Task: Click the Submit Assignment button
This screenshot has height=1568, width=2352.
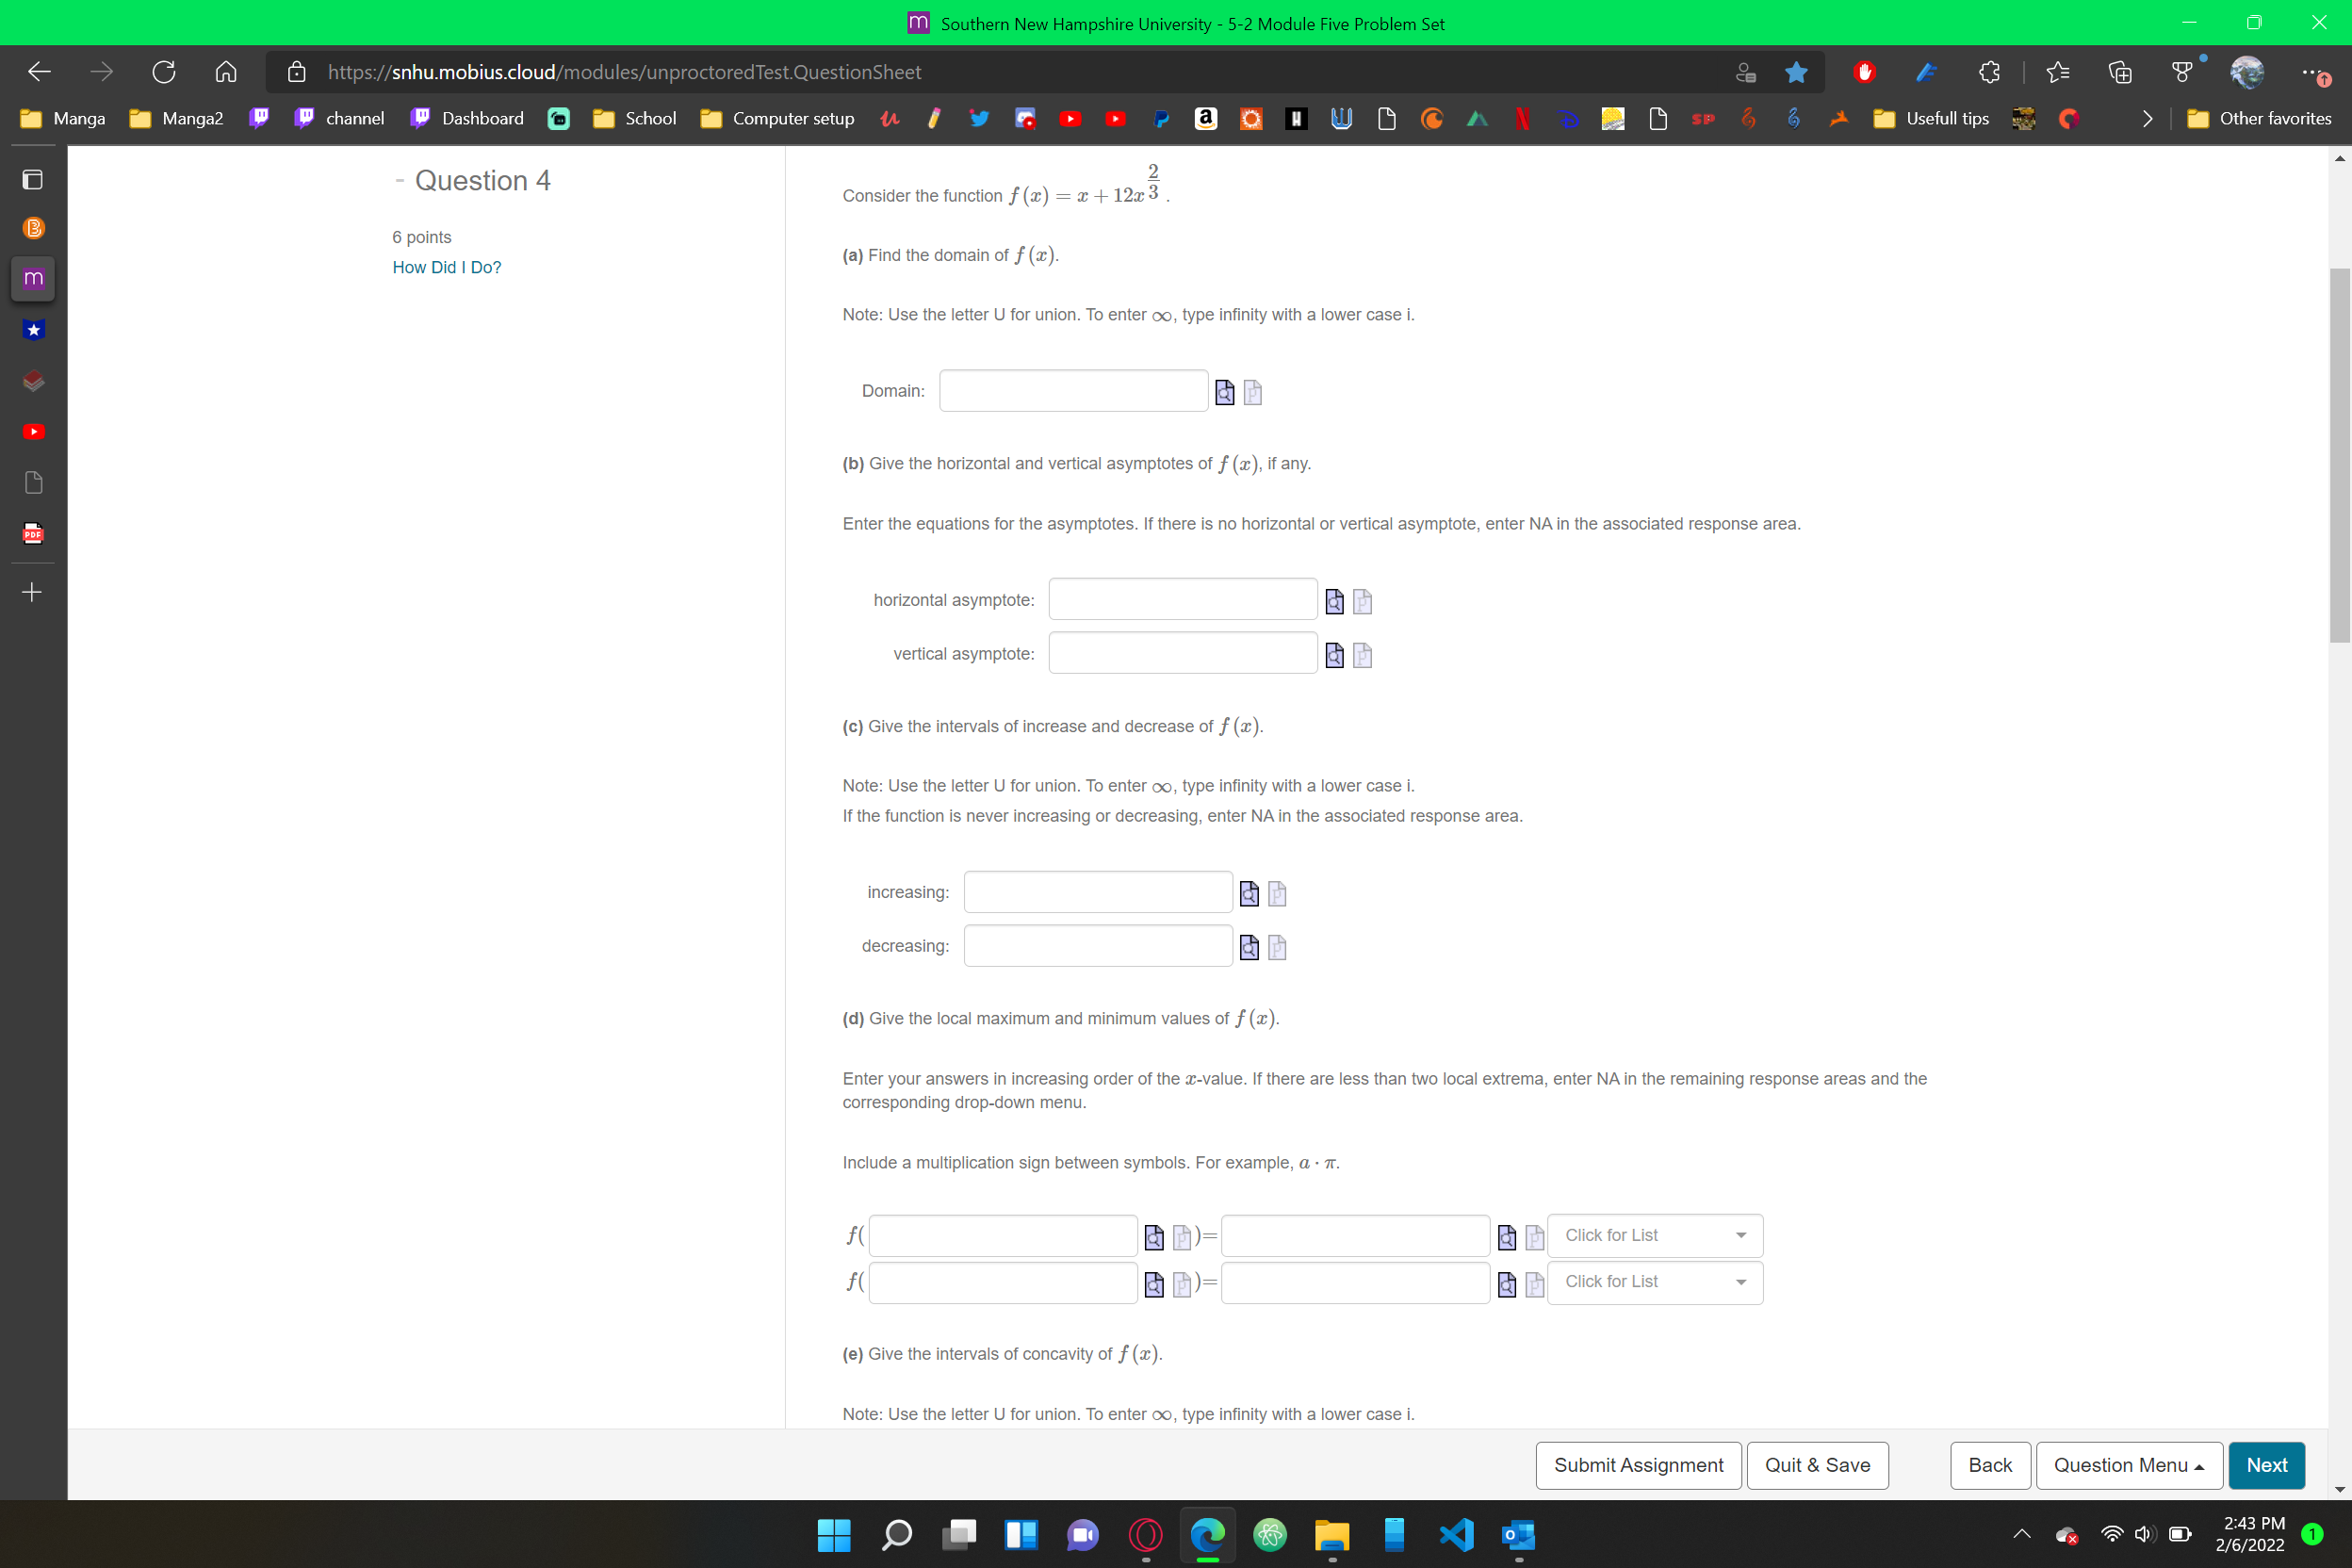Action: pyautogui.click(x=1637, y=1464)
